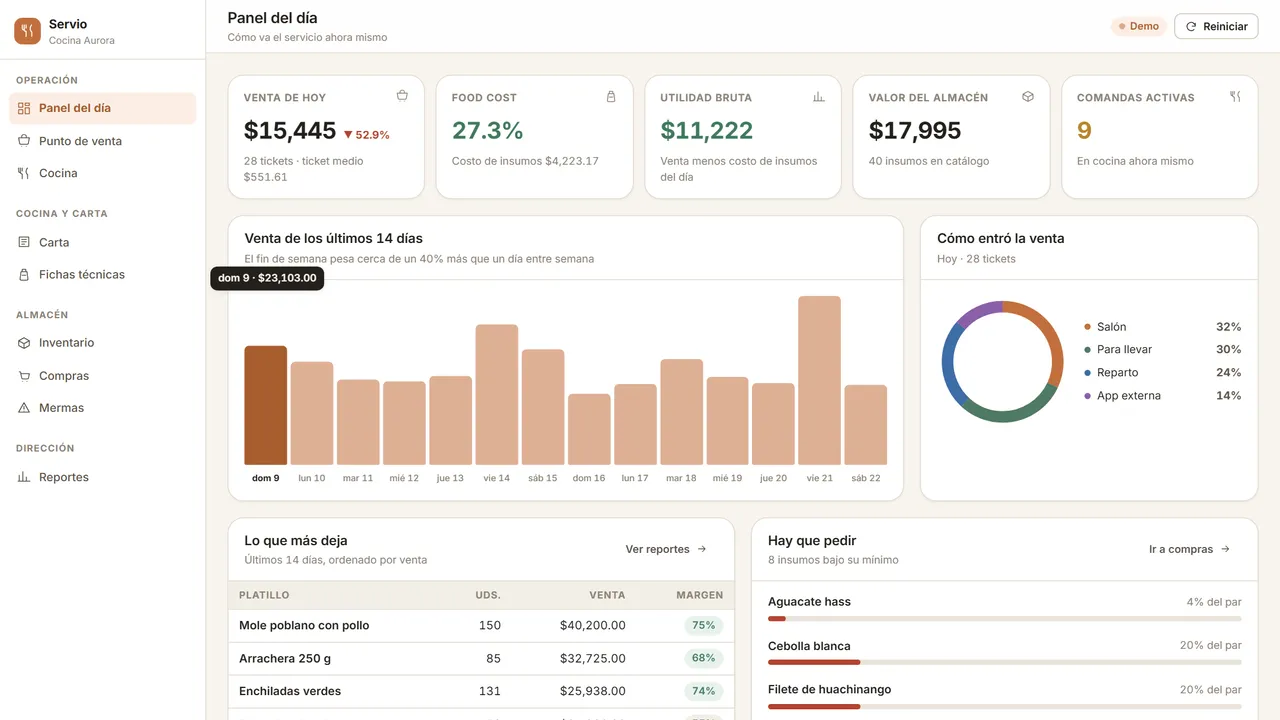The height and width of the screenshot is (720, 1280).
Task: Click the Carta menu list icon
Action: pyautogui.click(x=24, y=242)
